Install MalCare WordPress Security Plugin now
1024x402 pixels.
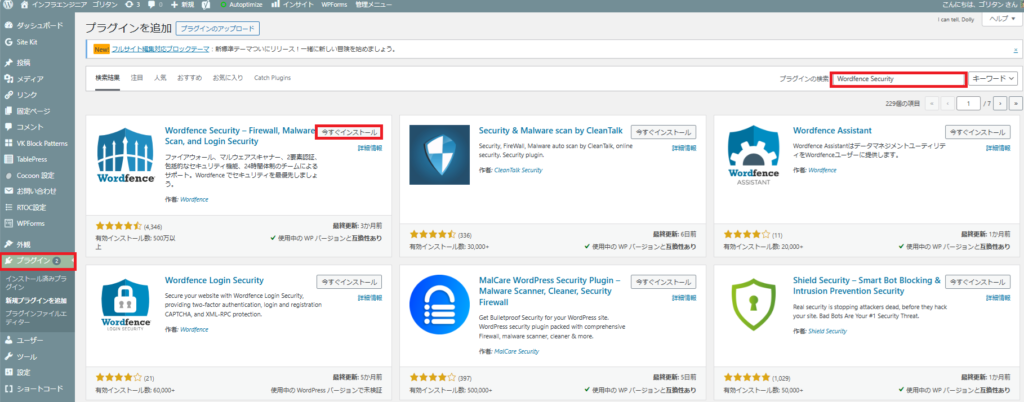point(663,282)
